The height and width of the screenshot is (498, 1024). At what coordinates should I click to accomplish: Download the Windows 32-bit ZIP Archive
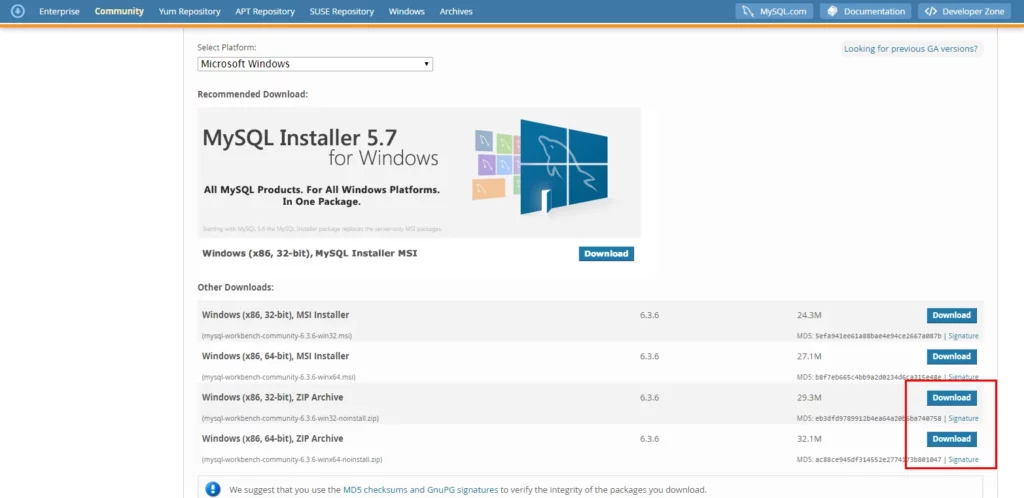coord(952,397)
